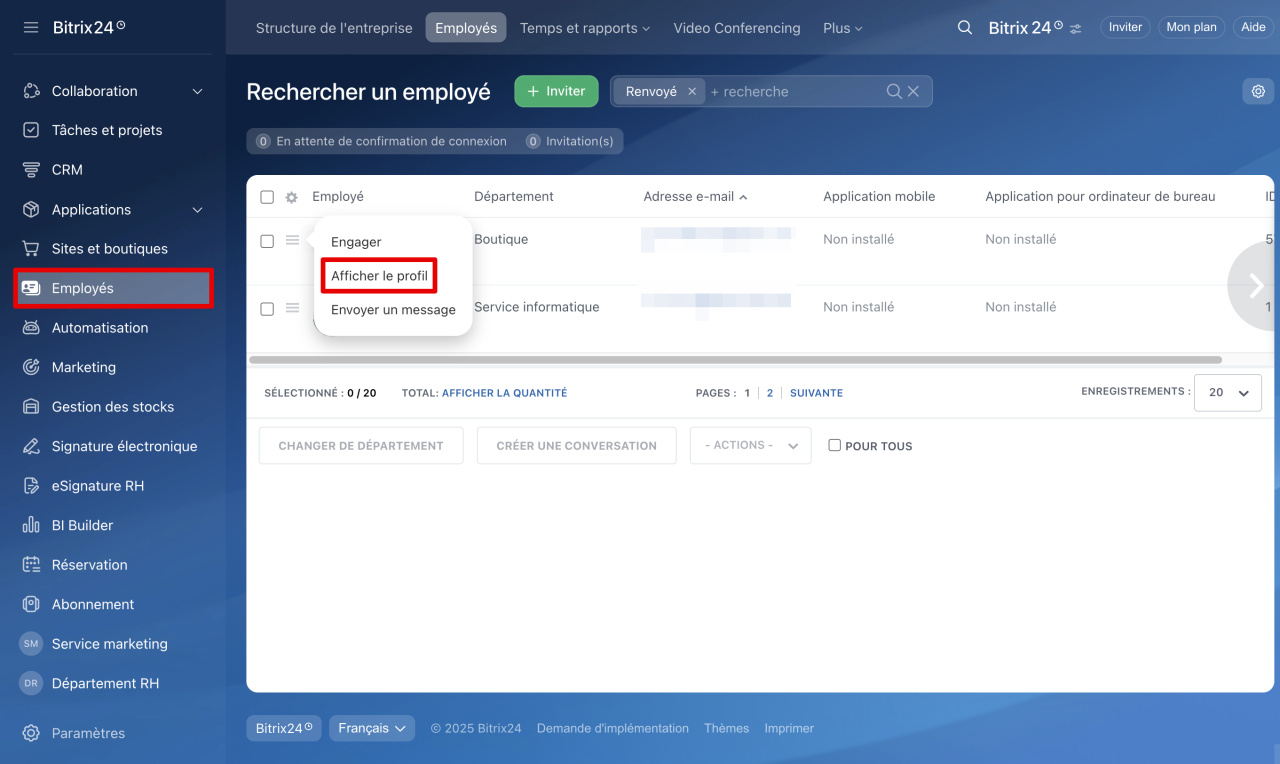Image resolution: width=1280 pixels, height=764 pixels.
Task: Check the Service informatique row checkbox
Action: click(267, 309)
